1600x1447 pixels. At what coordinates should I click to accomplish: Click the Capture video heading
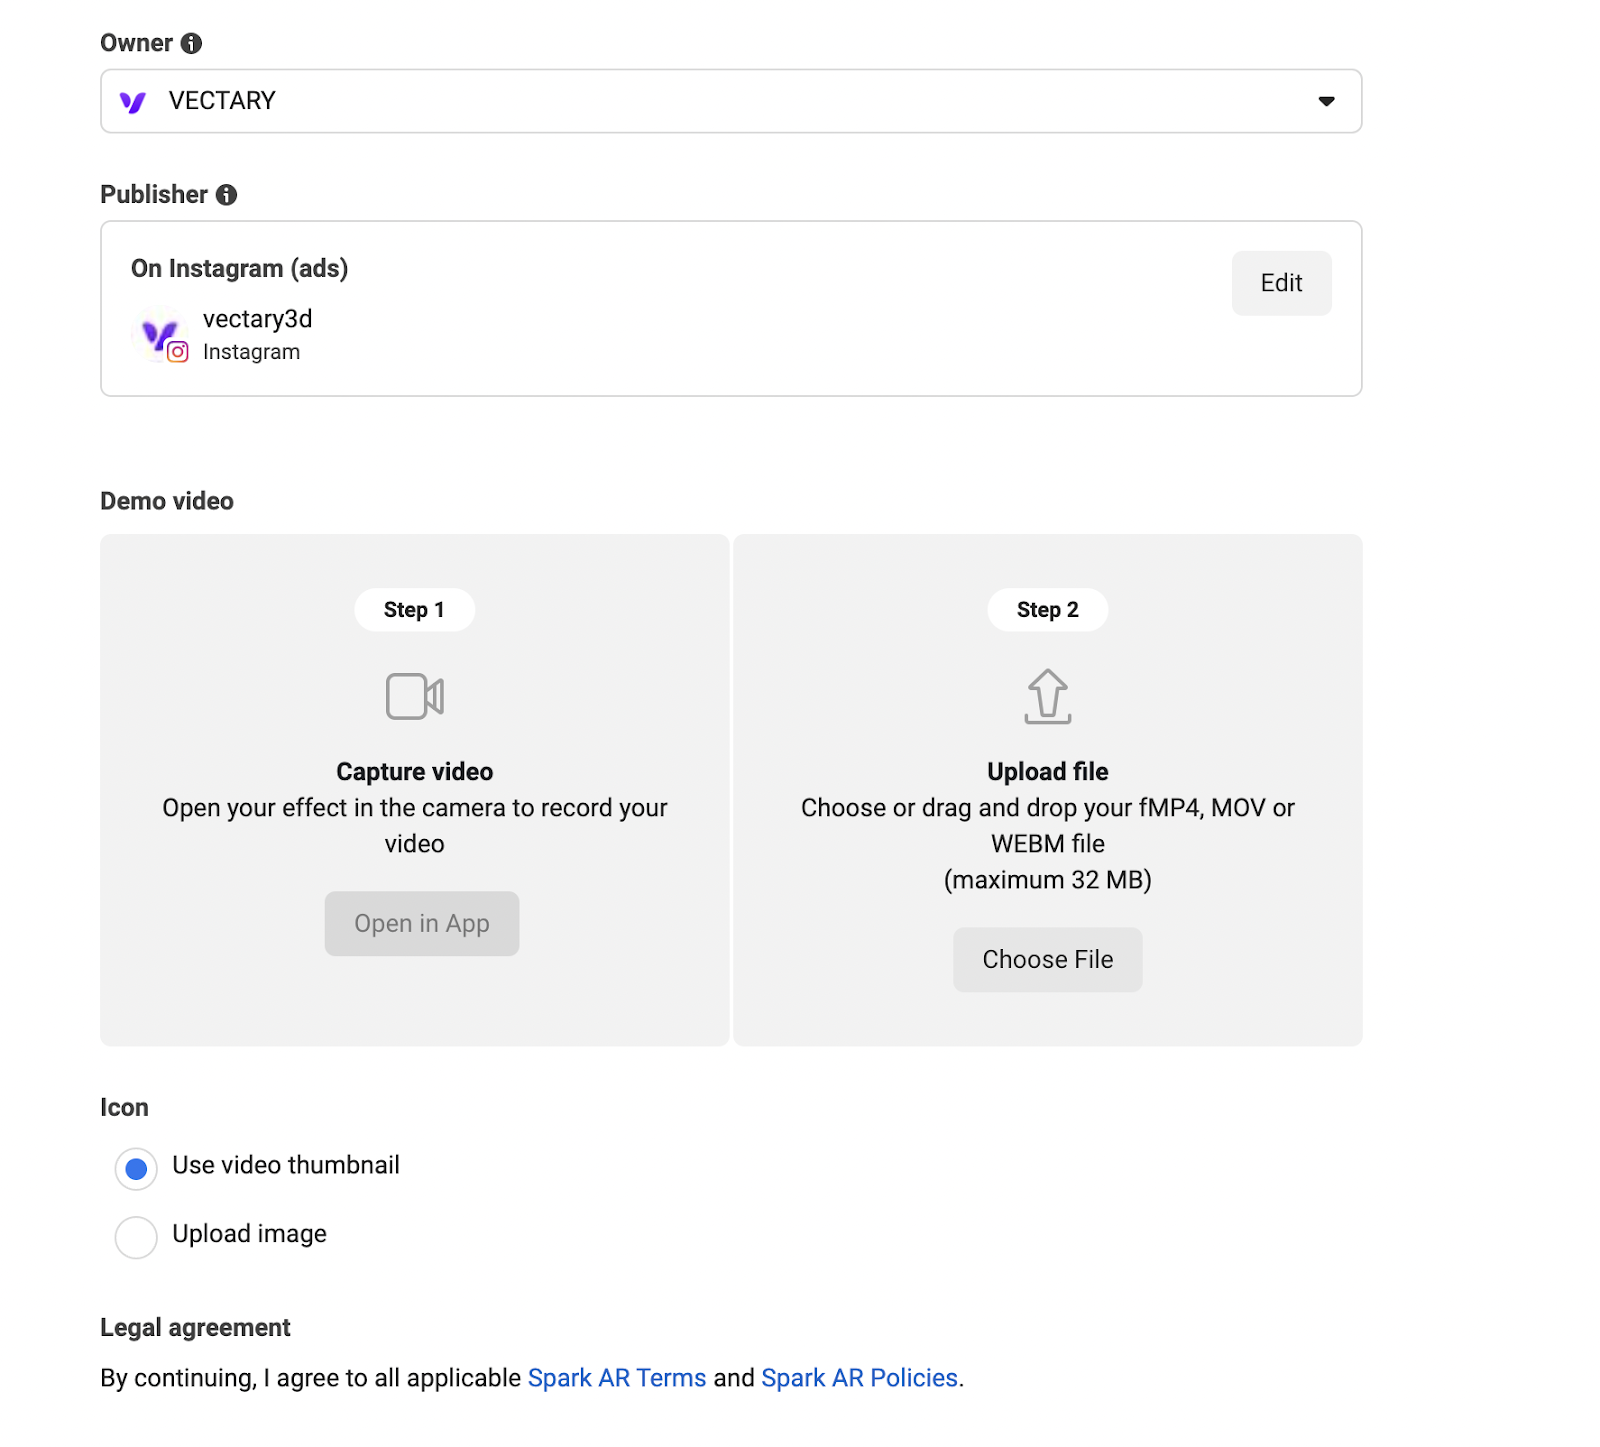[414, 772]
